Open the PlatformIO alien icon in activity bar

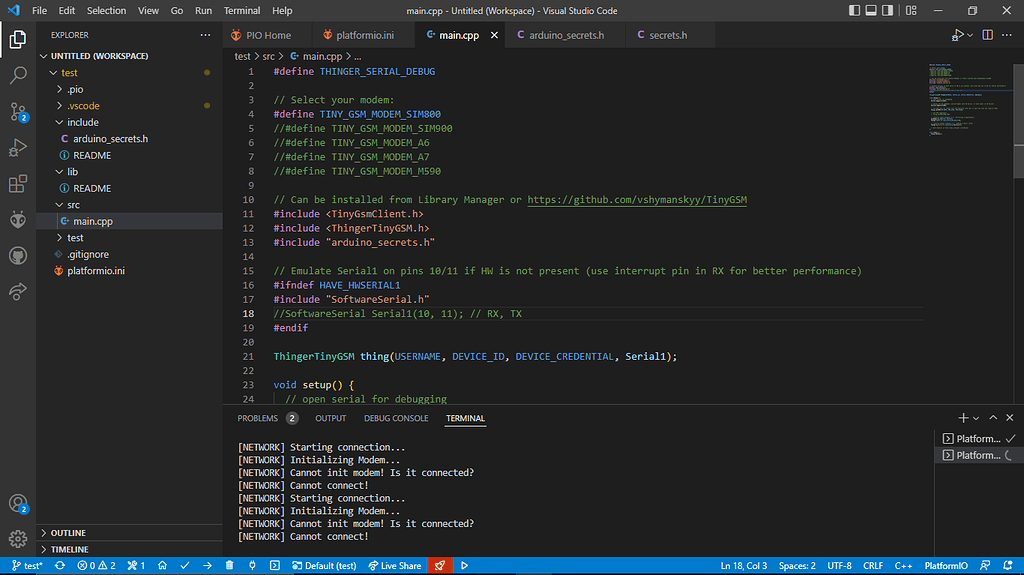coord(17,219)
